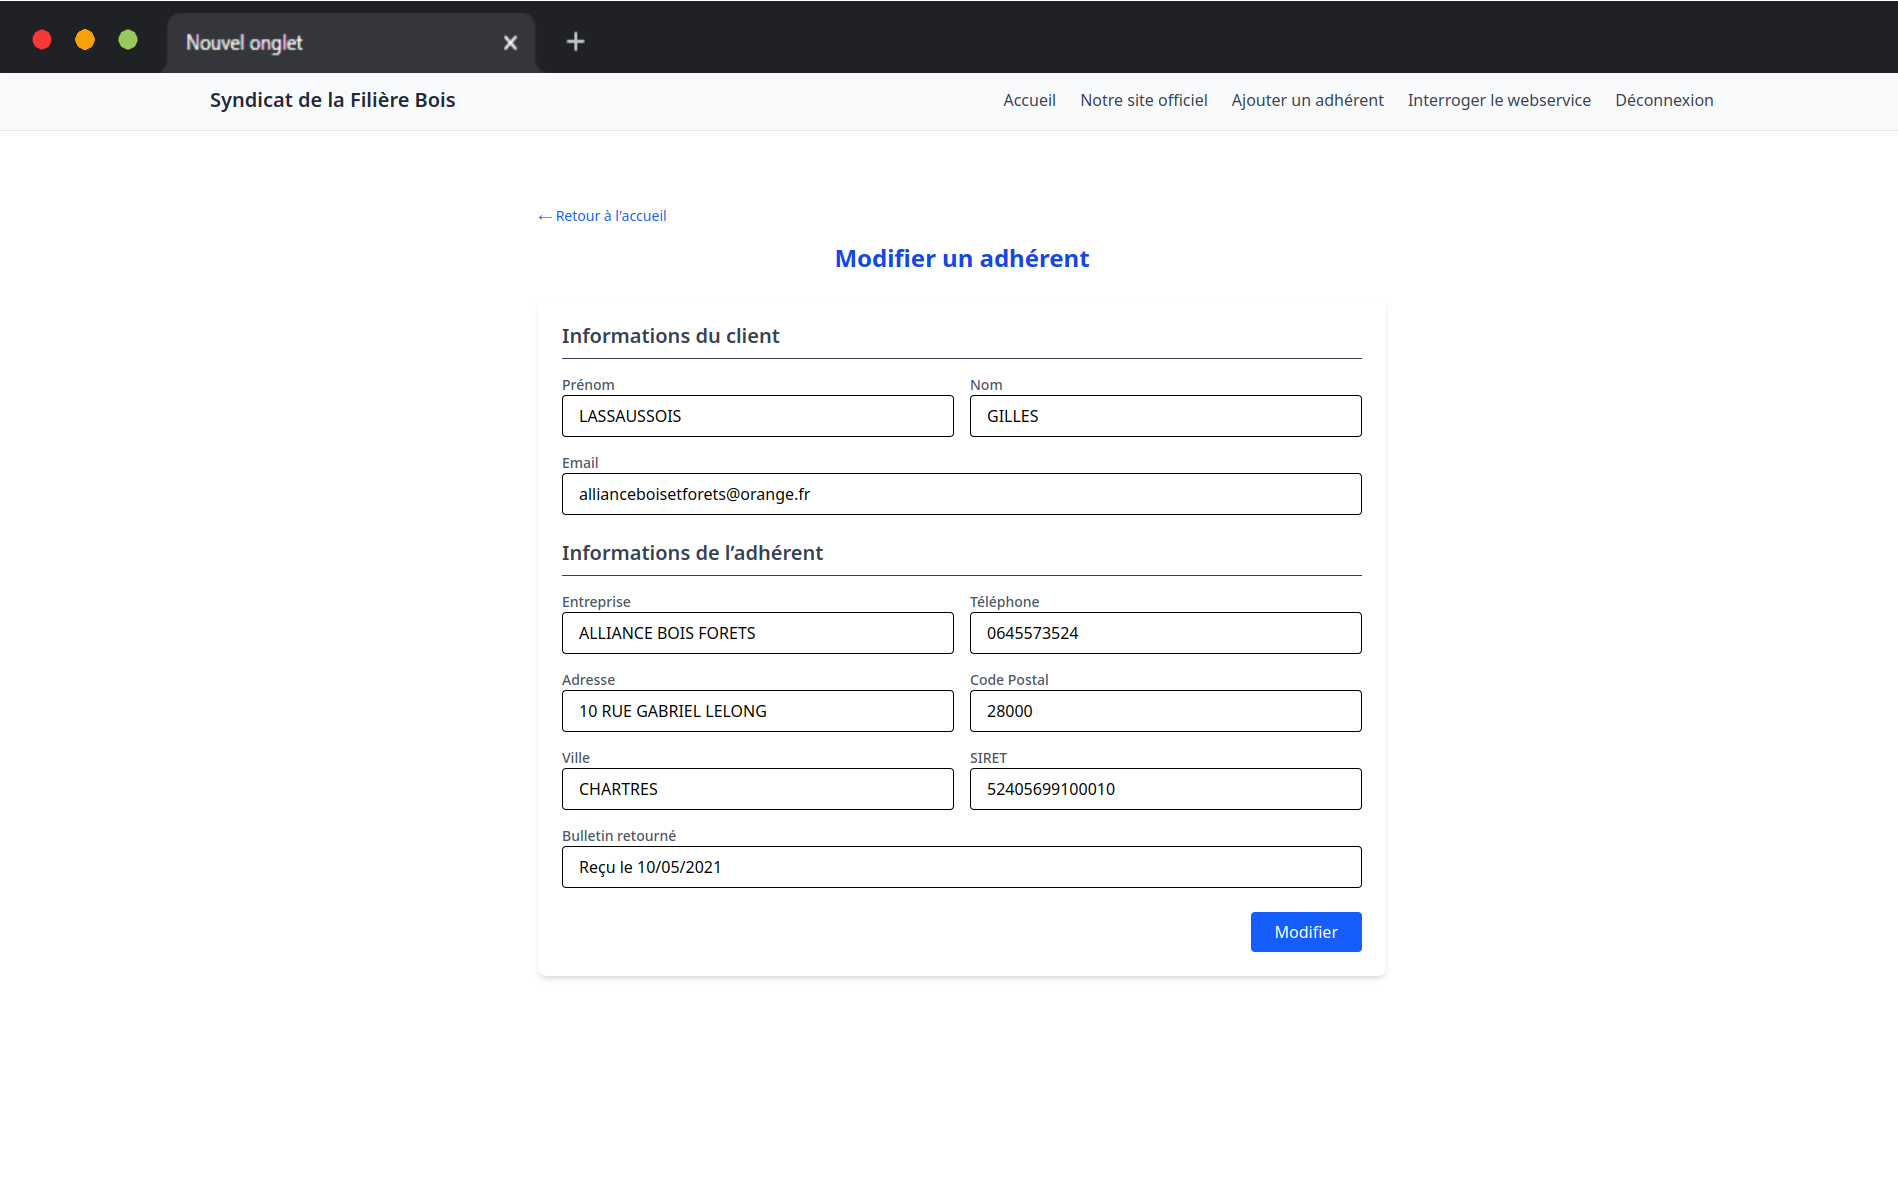Viewport: 1898px width, 1184px height.
Task: Select the Nouvel onglet tab
Action: point(330,42)
